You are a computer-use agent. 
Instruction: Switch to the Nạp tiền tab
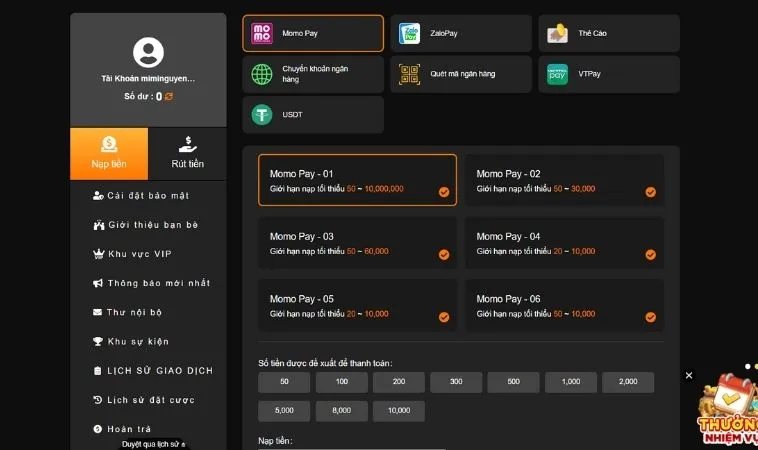coord(109,154)
